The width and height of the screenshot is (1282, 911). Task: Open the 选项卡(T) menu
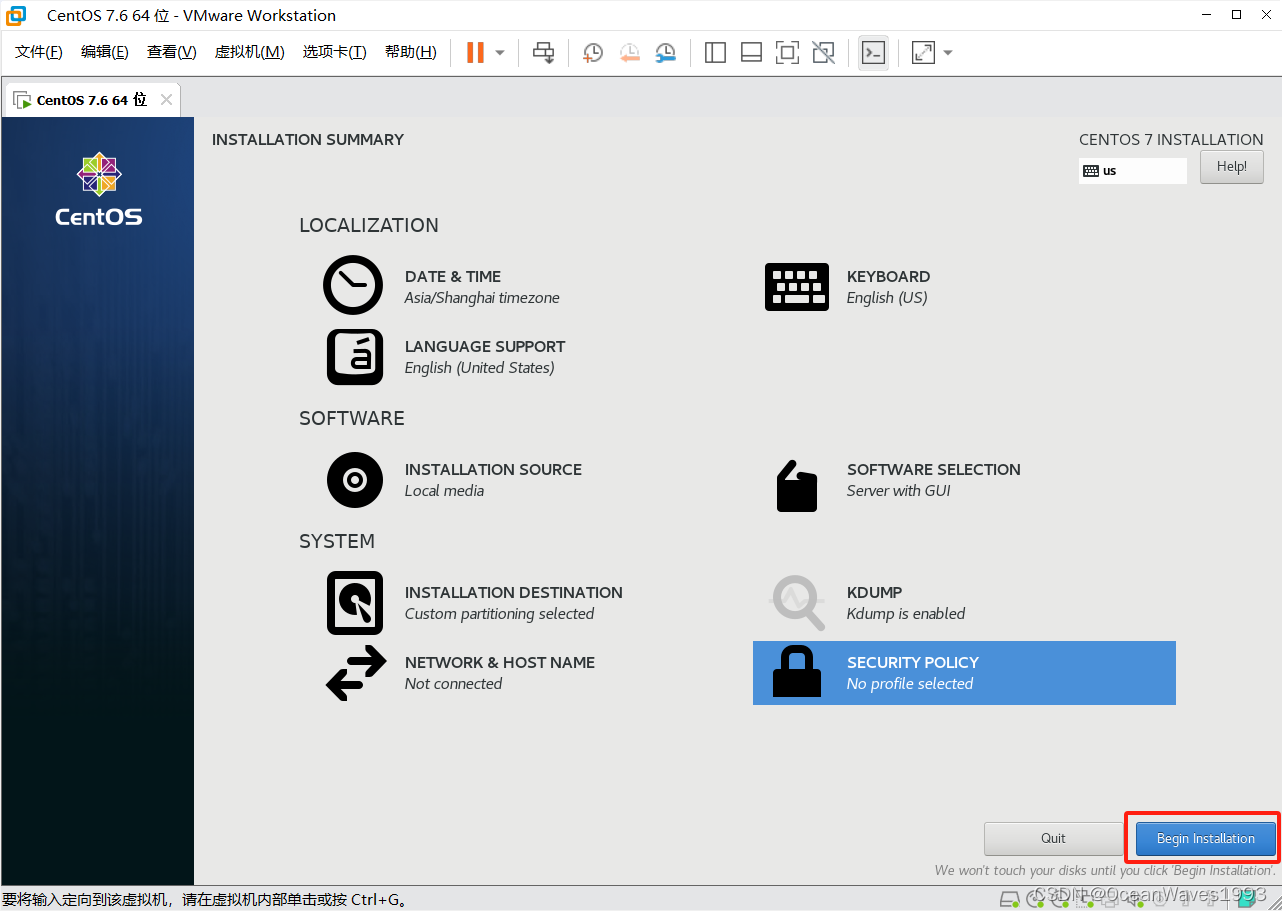coord(335,52)
